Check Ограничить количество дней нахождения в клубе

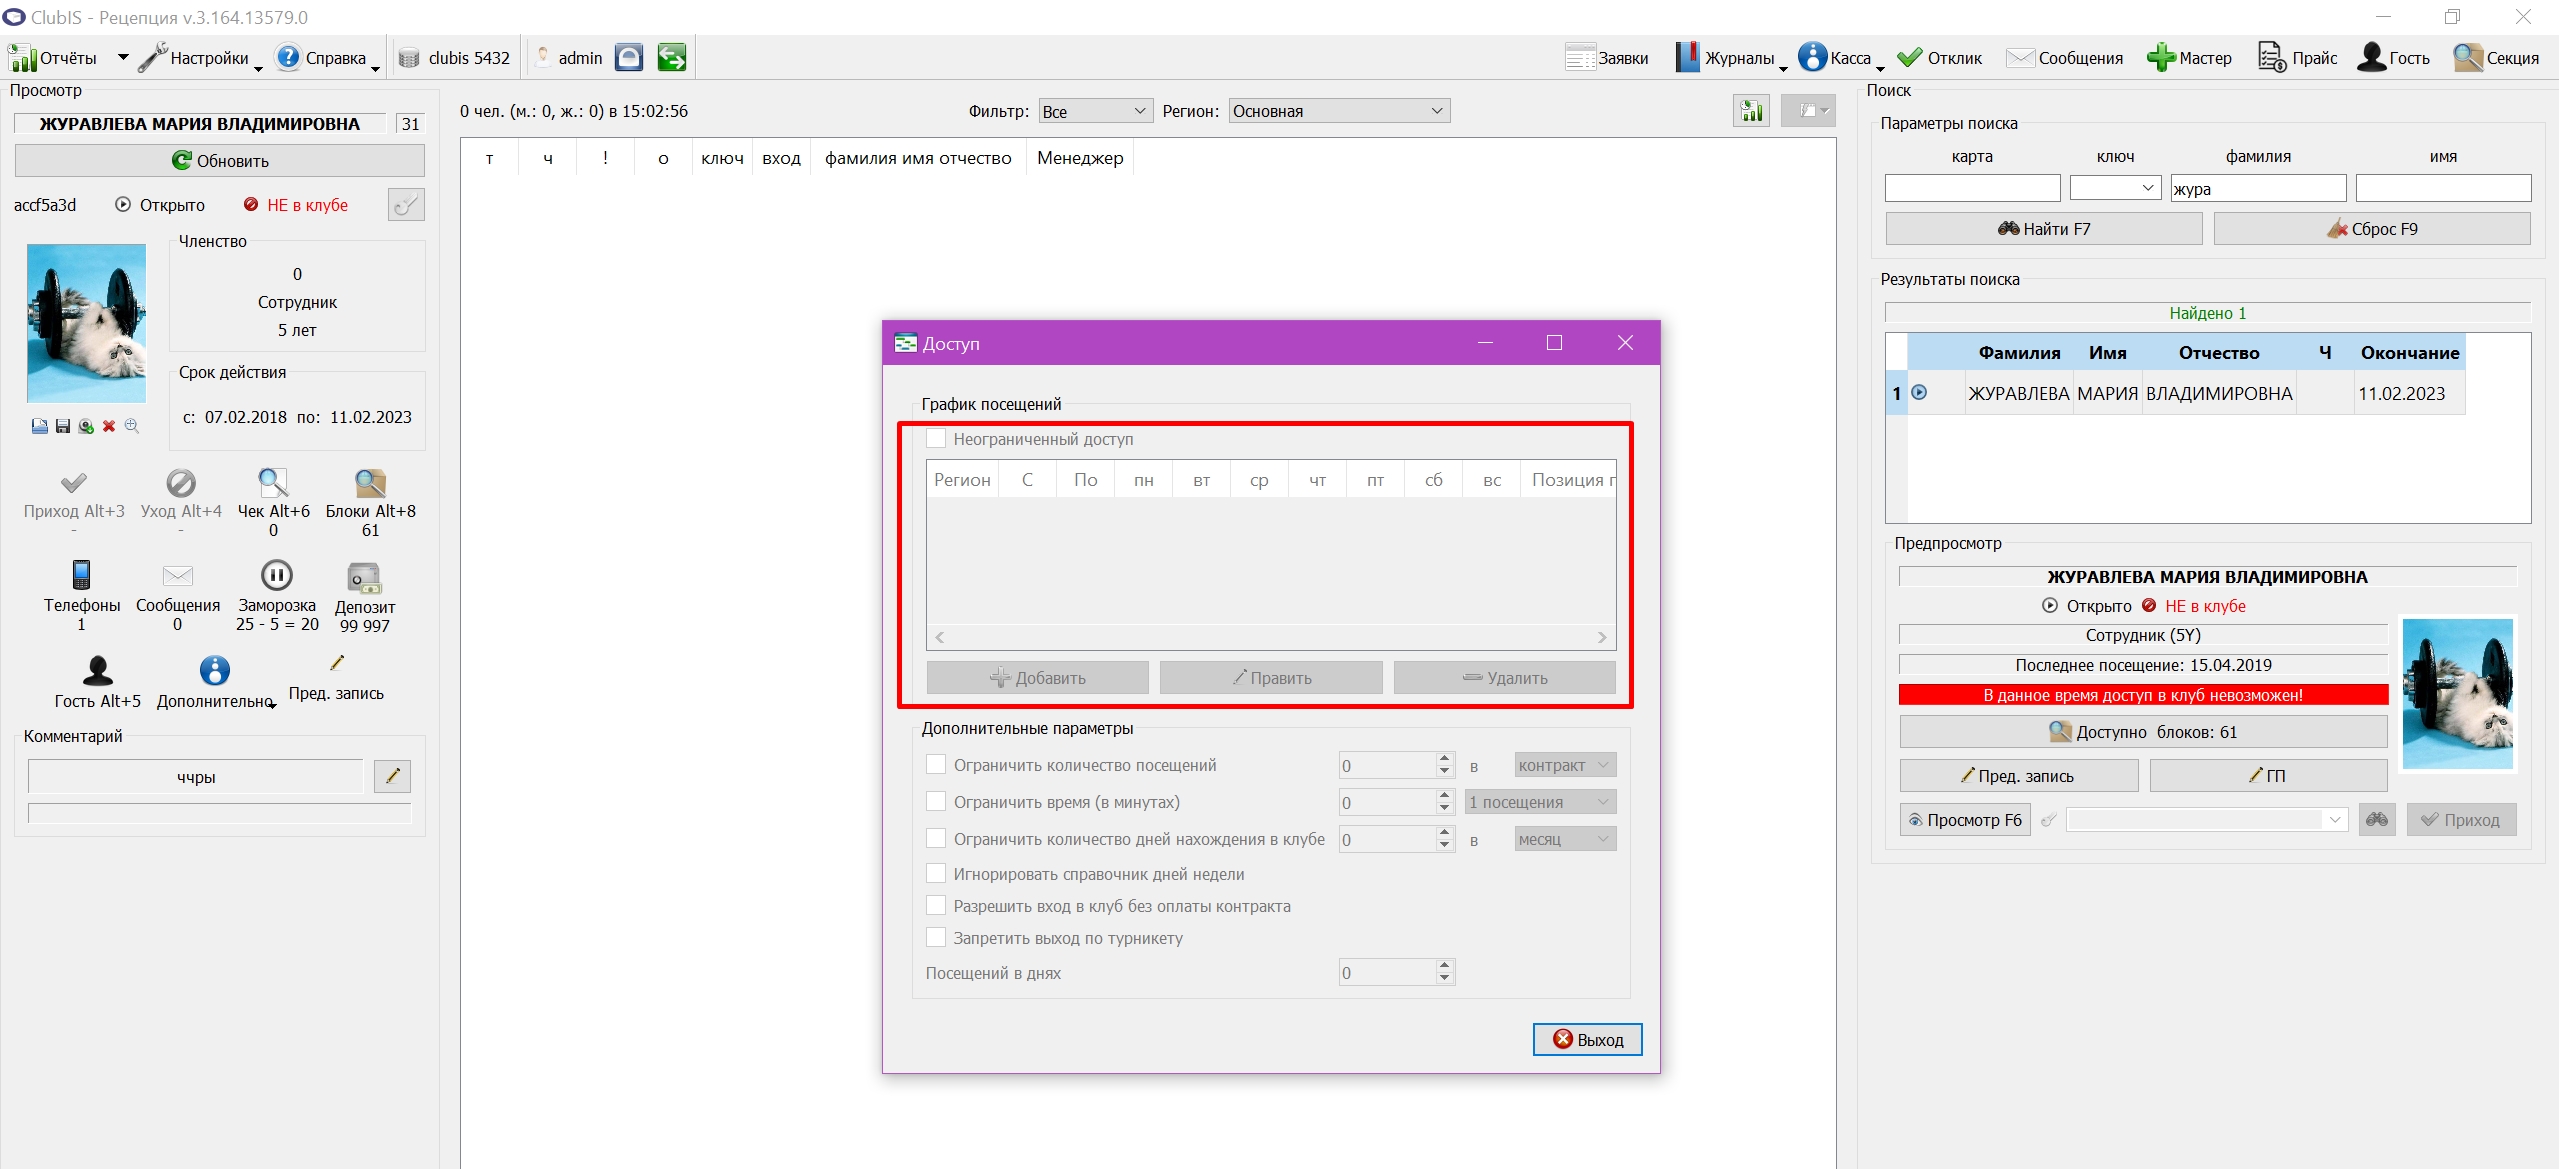pos(936,838)
